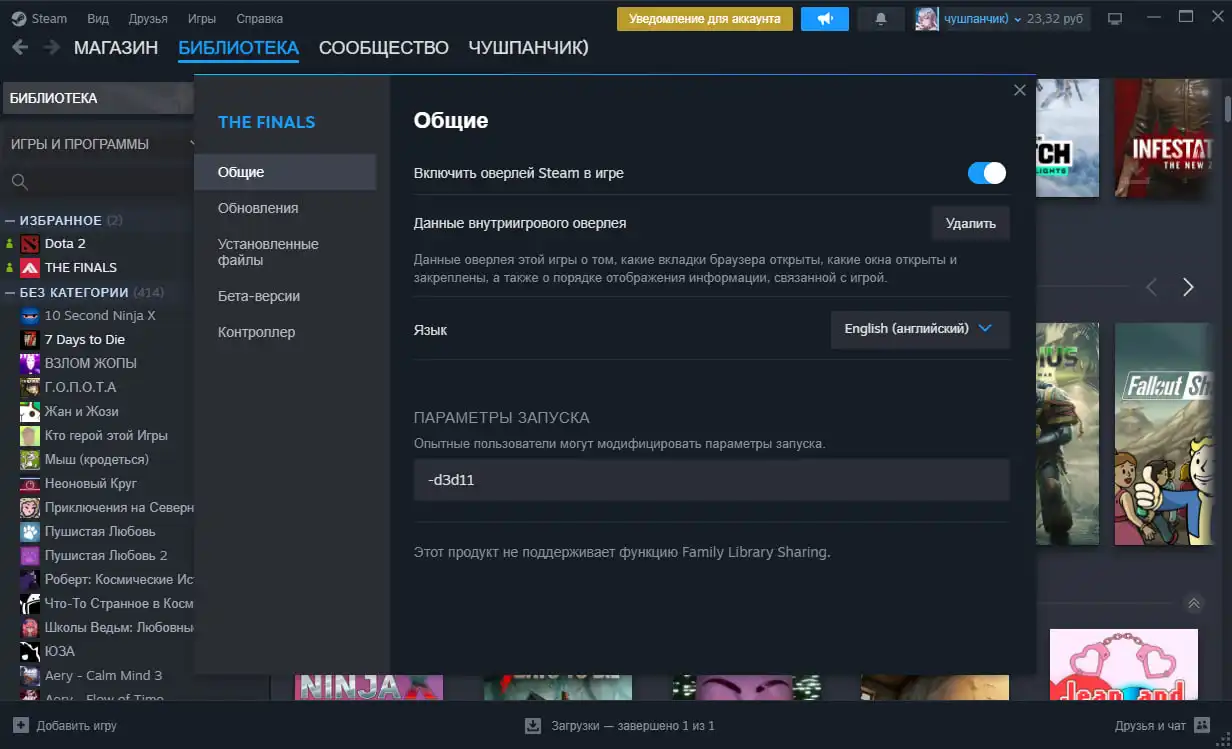Go to the СООБЩЕСТВО section
Image resolution: width=1232 pixels, height=749 pixels.
click(x=384, y=48)
